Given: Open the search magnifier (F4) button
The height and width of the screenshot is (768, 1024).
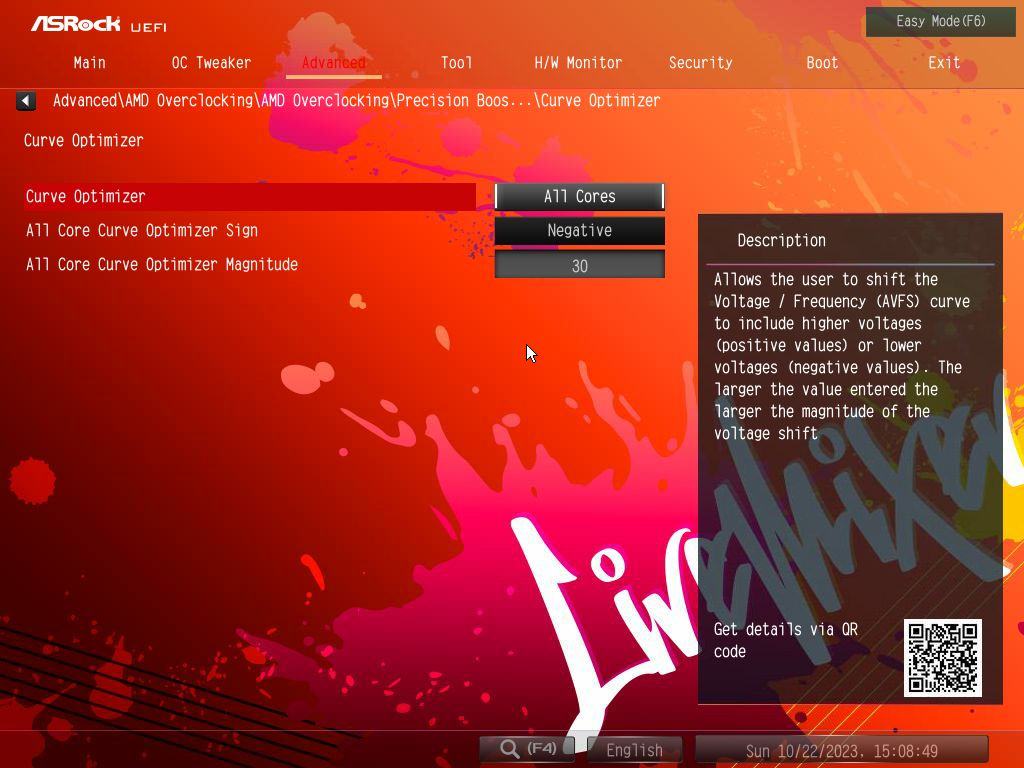Looking at the screenshot, I should pyautogui.click(x=527, y=748).
